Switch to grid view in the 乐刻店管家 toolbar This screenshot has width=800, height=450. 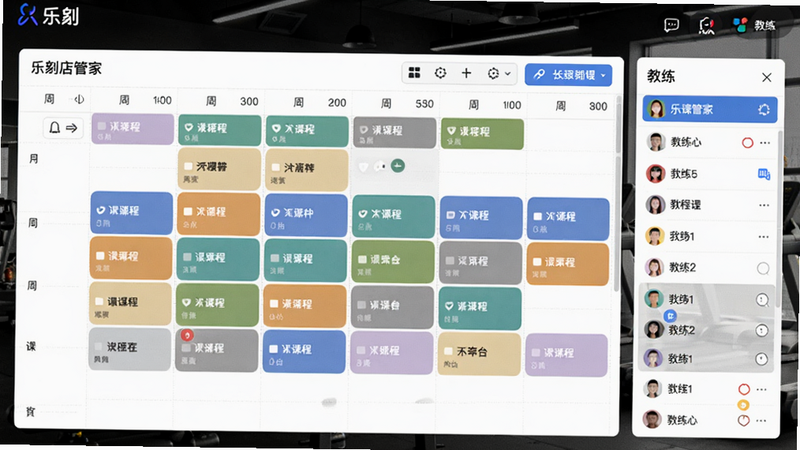(x=414, y=73)
